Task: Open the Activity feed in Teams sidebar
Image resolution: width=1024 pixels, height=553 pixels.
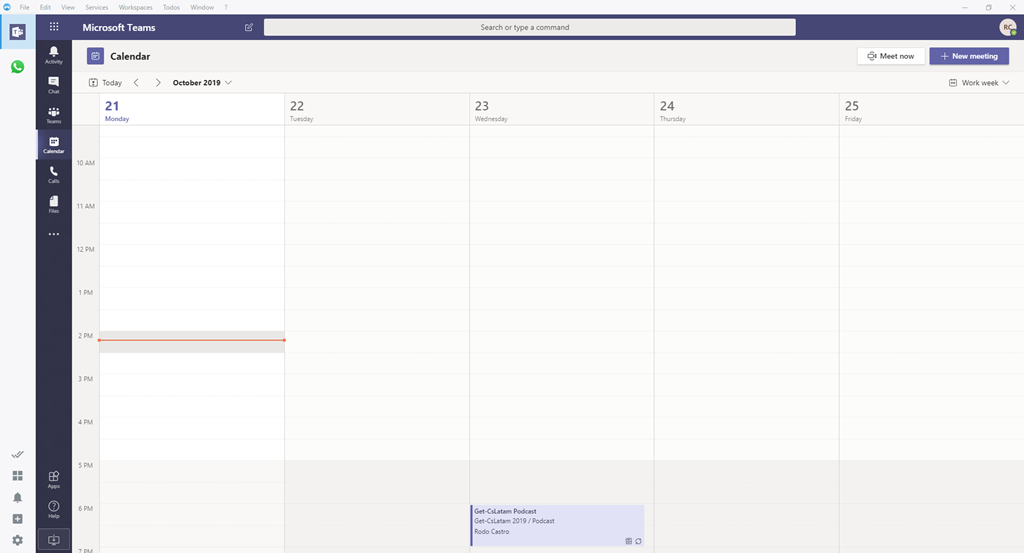Action: pos(53,54)
